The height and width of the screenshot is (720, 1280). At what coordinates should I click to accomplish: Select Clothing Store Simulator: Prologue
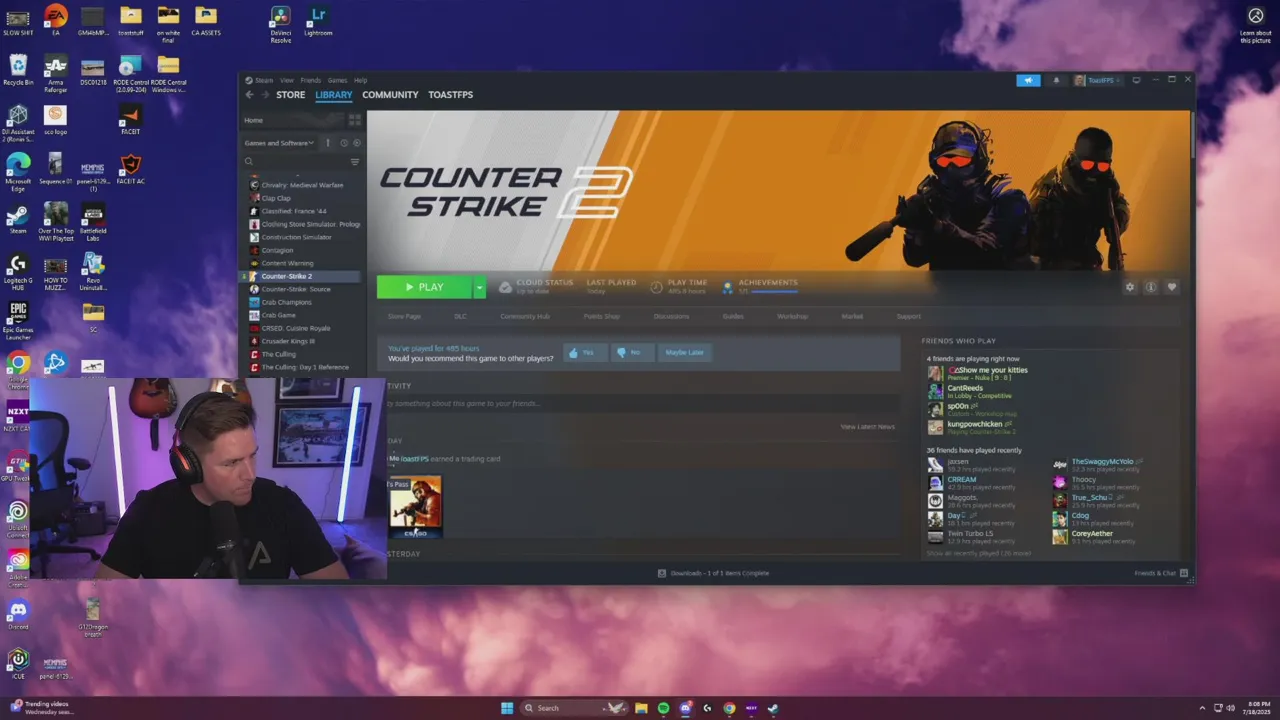pos(305,224)
